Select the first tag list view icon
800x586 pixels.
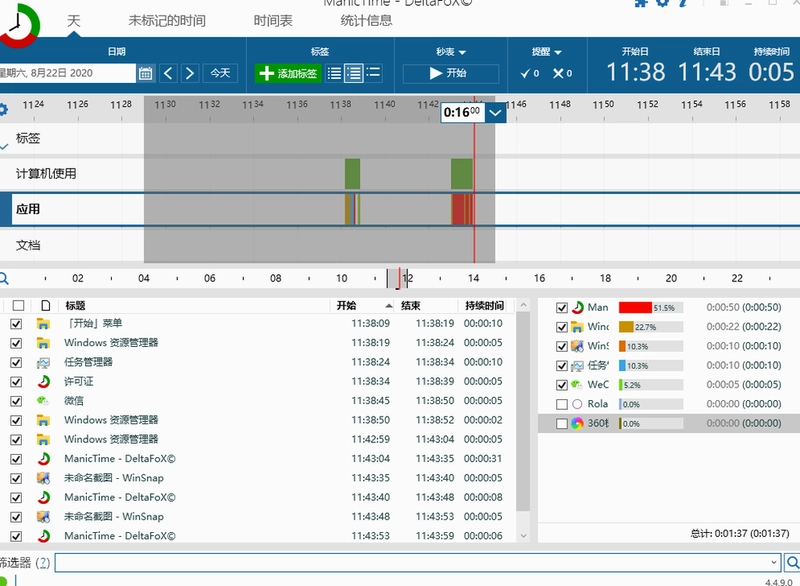click(x=334, y=73)
